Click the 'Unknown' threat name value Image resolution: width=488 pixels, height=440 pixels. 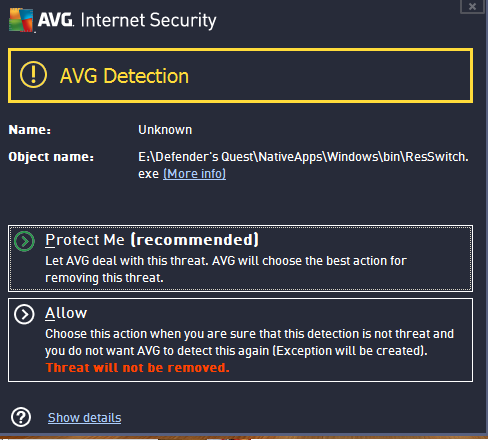coord(165,130)
